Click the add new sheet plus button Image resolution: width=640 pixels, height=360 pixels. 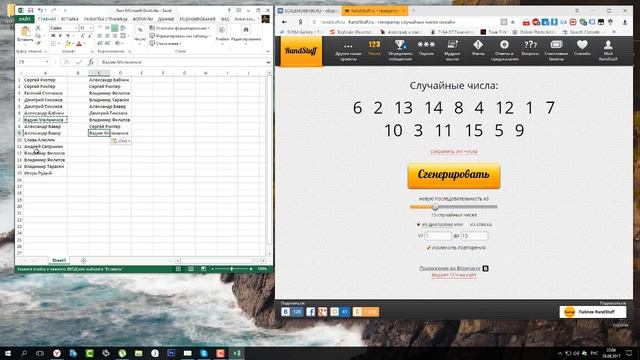(84, 260)
